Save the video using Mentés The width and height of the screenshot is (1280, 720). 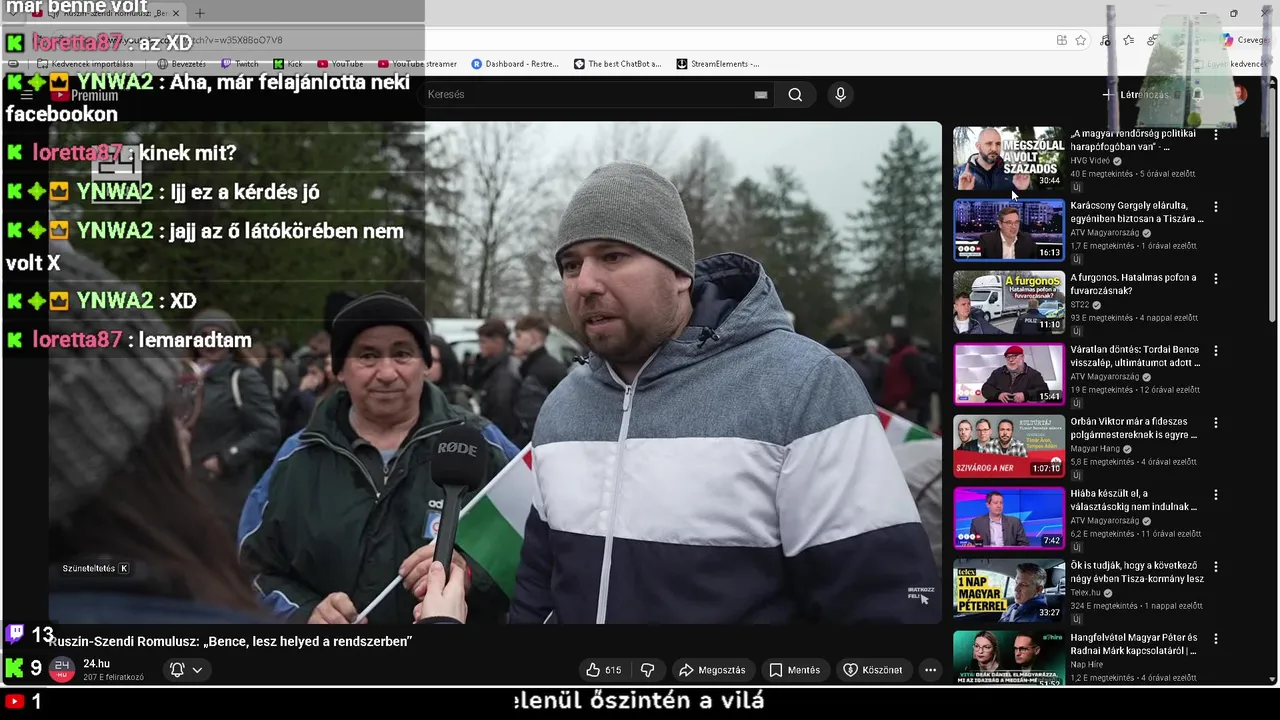[x=795, y=670]
